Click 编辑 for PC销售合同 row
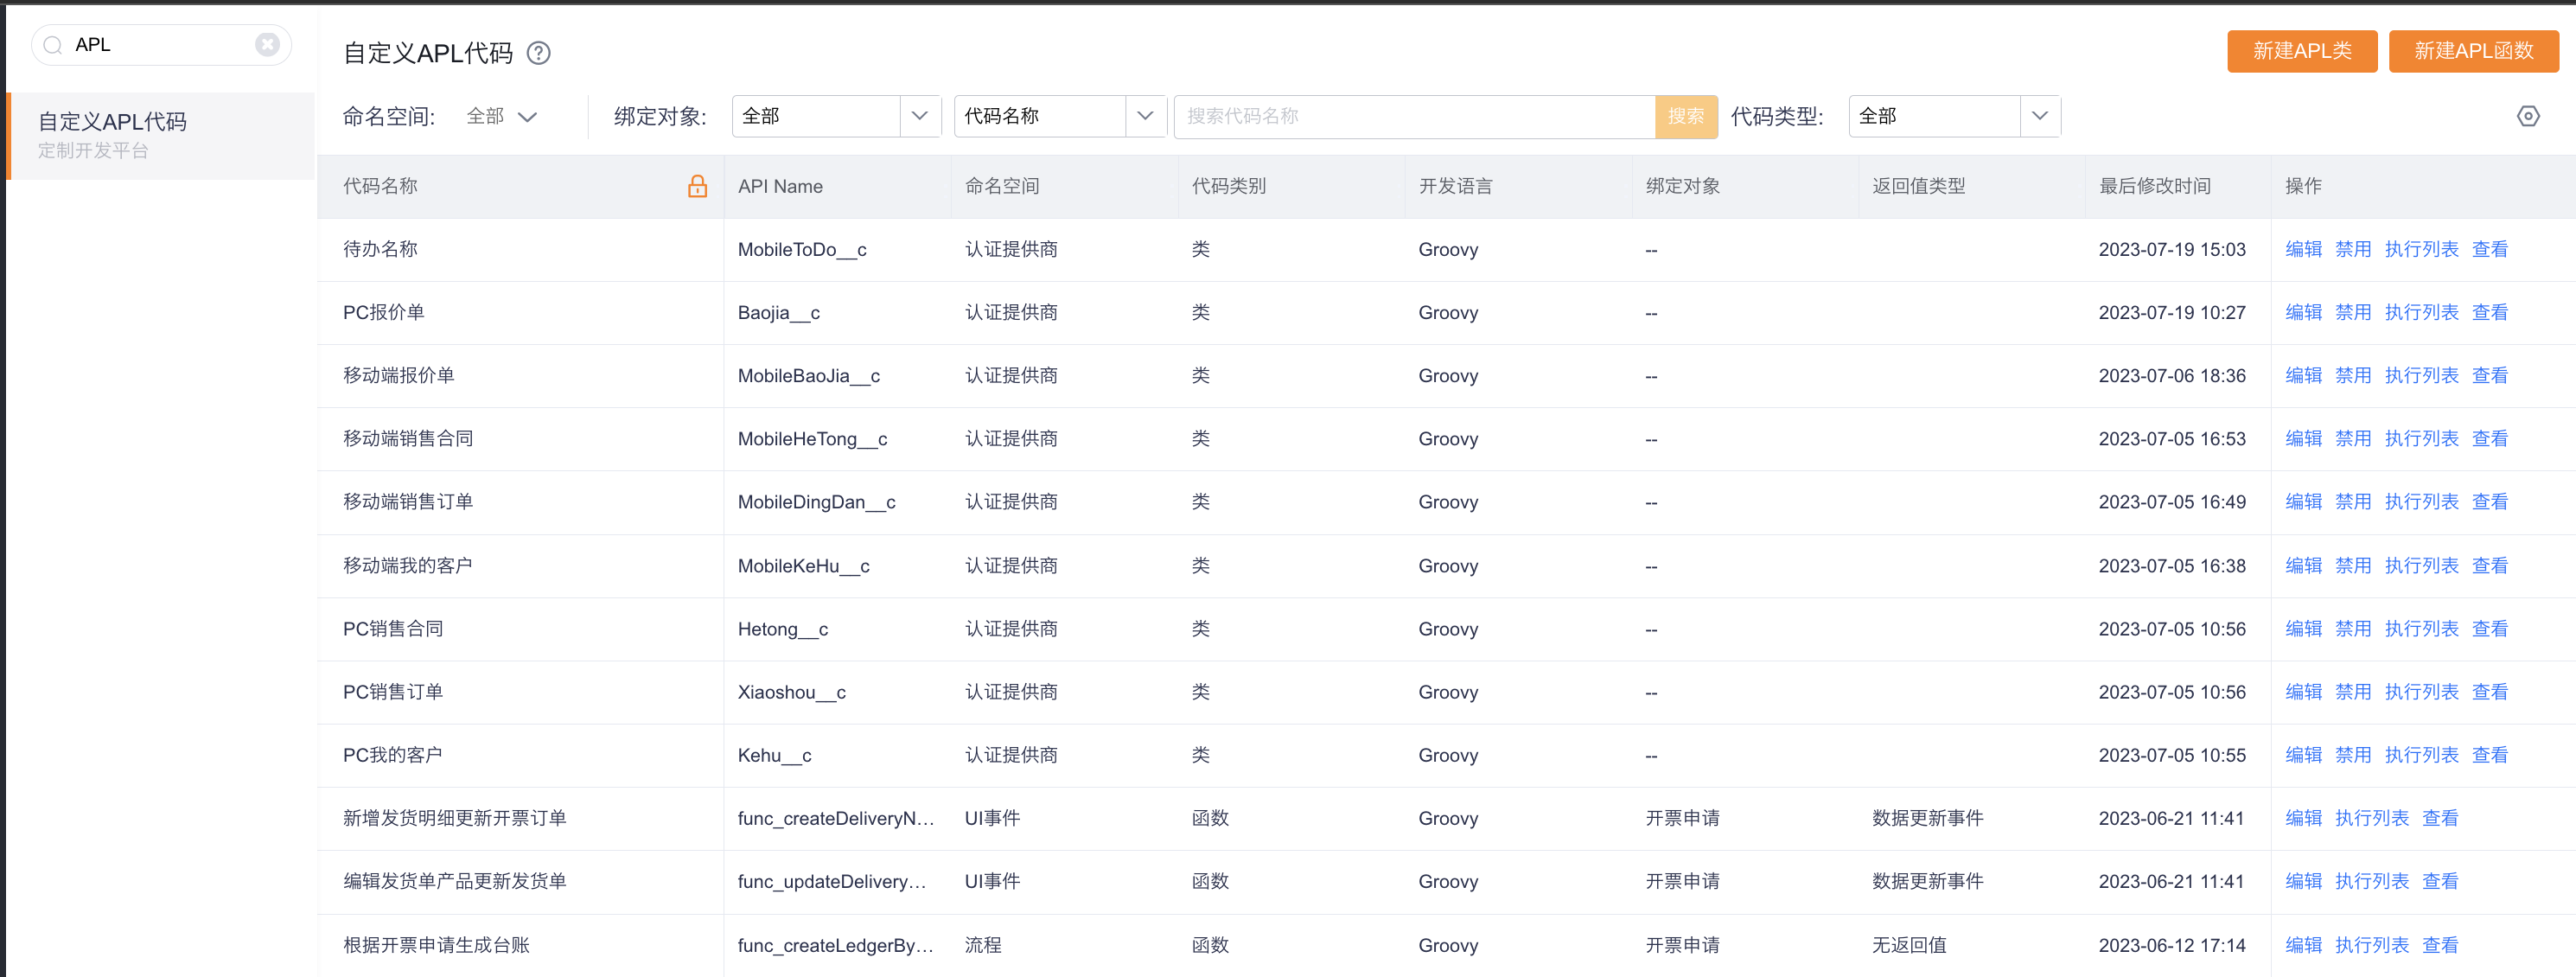Image resolution: width=2576 pixels, height=977 pixels. [x=2303, y=628]
